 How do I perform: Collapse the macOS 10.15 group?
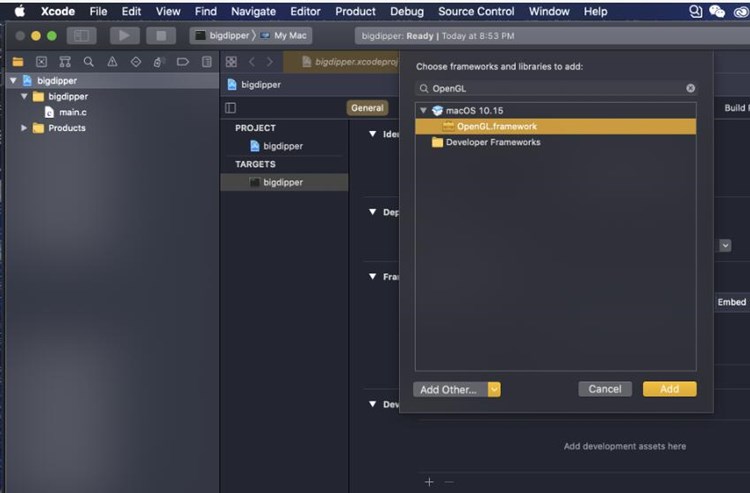pos(424,111)
